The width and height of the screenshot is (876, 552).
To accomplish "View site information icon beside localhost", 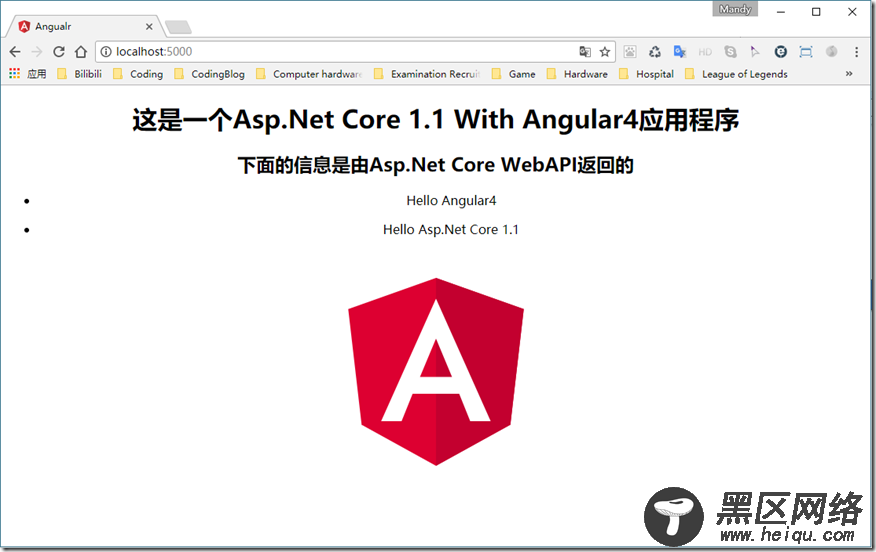I will 106,52.
